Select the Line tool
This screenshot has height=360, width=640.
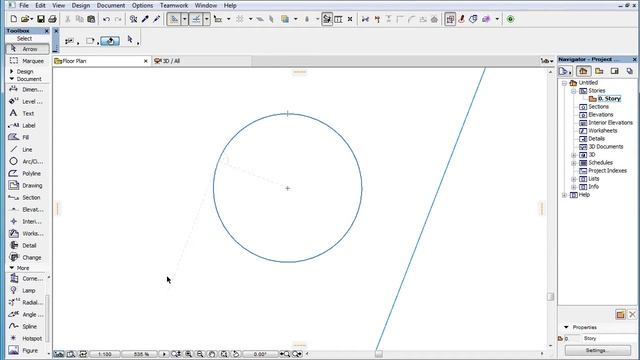pos(28,149)
